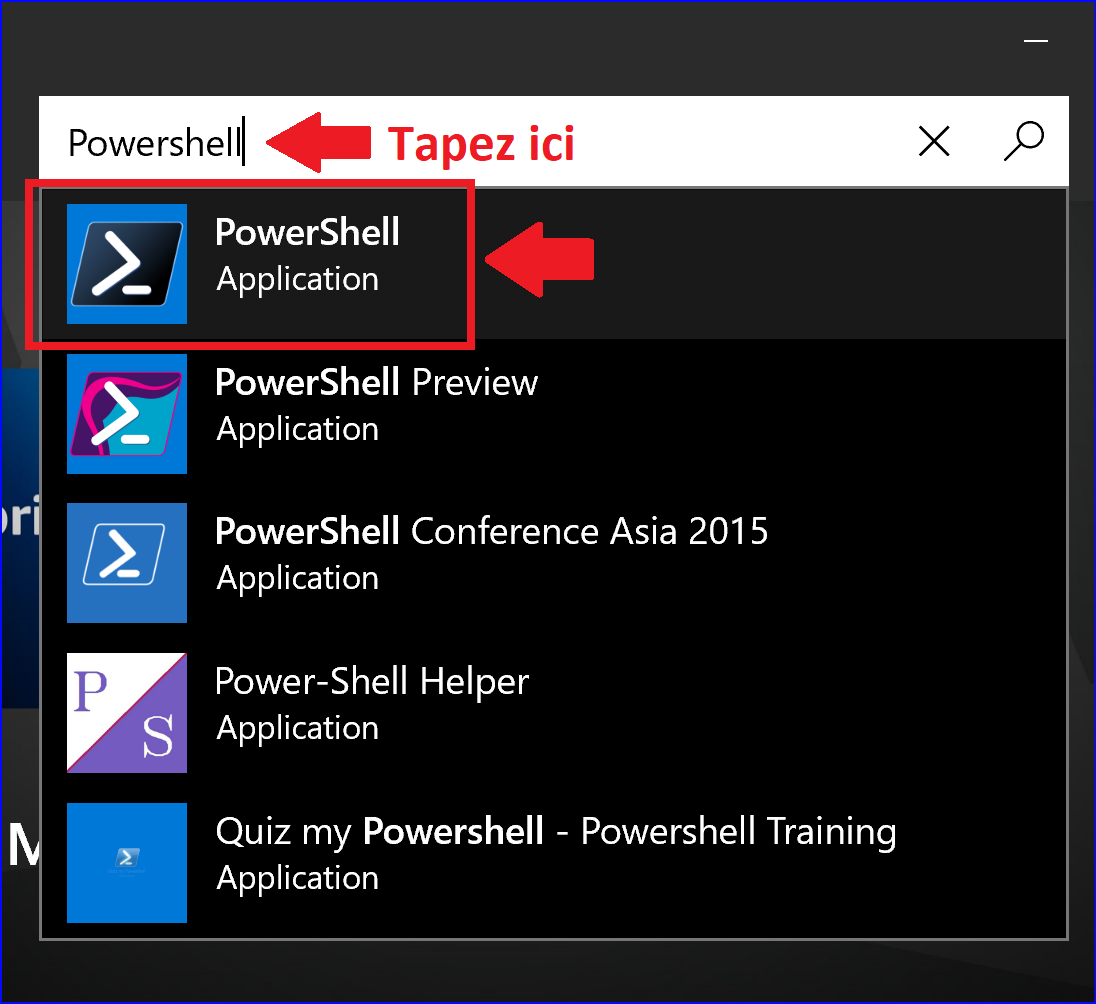Click the PowerShell Conference Asia 2015 icon
Viewport: 1096px width, 1004px height.
[127, 563]
